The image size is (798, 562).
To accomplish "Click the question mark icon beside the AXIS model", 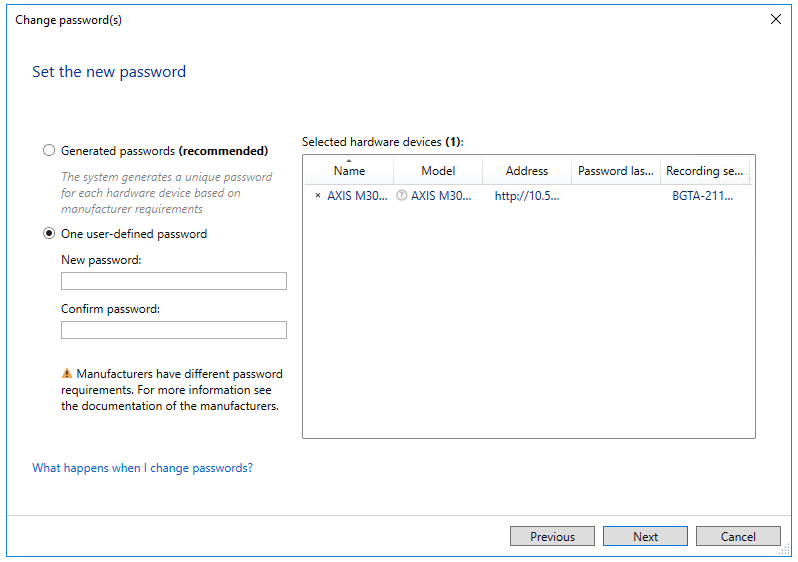I will click(401, 196).
